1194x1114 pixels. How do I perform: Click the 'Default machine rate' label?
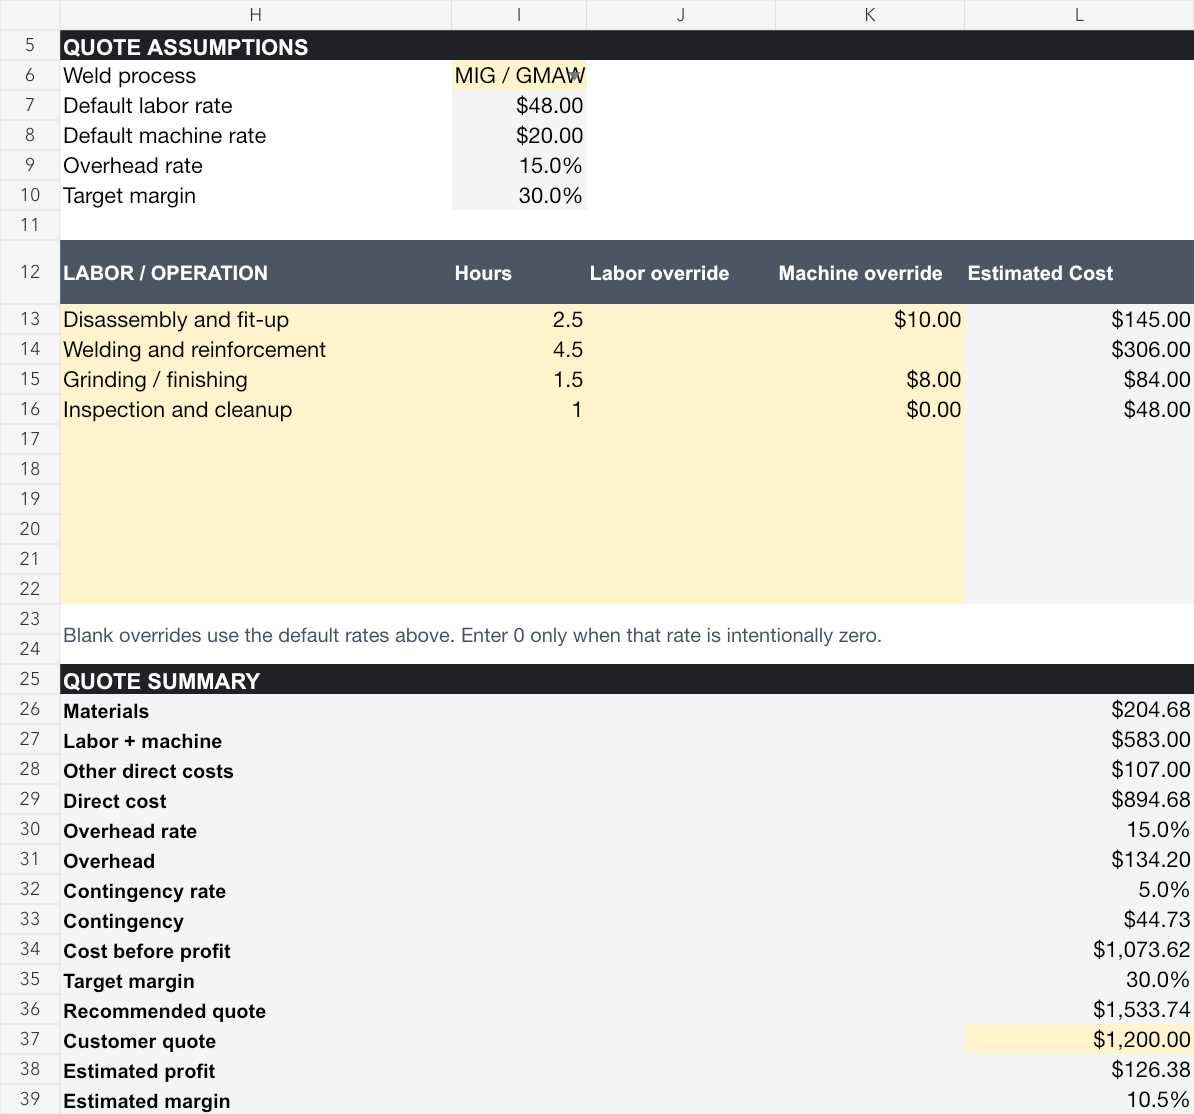point(164,136)
